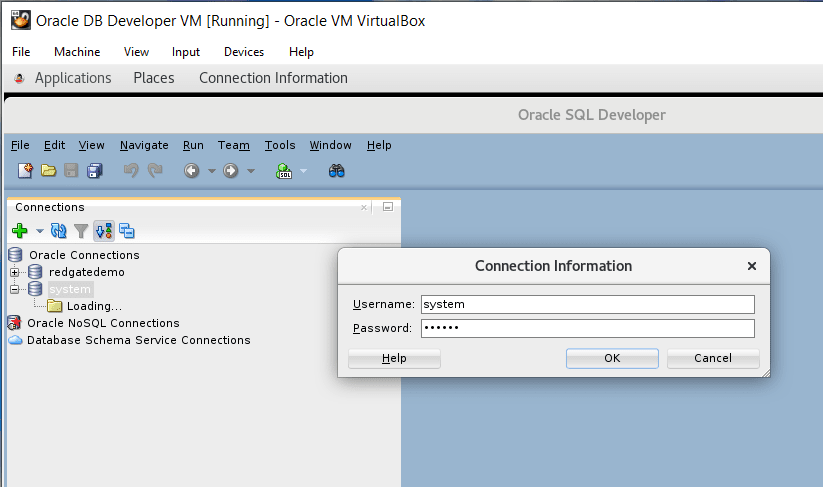Click OK in Connection Information dialog
Viewport: 823px width, 487px height.
(x=612, y=358)
